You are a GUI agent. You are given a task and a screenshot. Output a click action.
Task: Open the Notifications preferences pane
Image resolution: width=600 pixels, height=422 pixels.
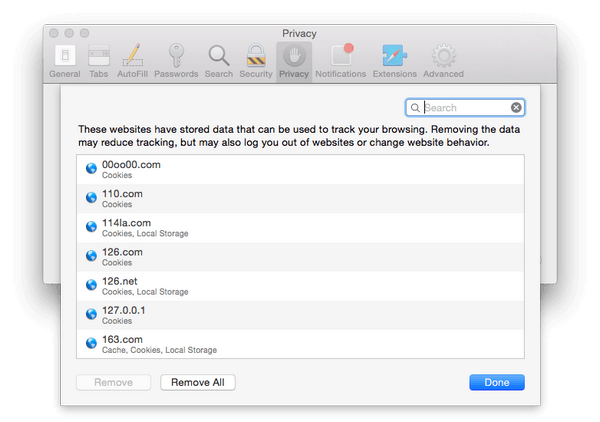340,60
